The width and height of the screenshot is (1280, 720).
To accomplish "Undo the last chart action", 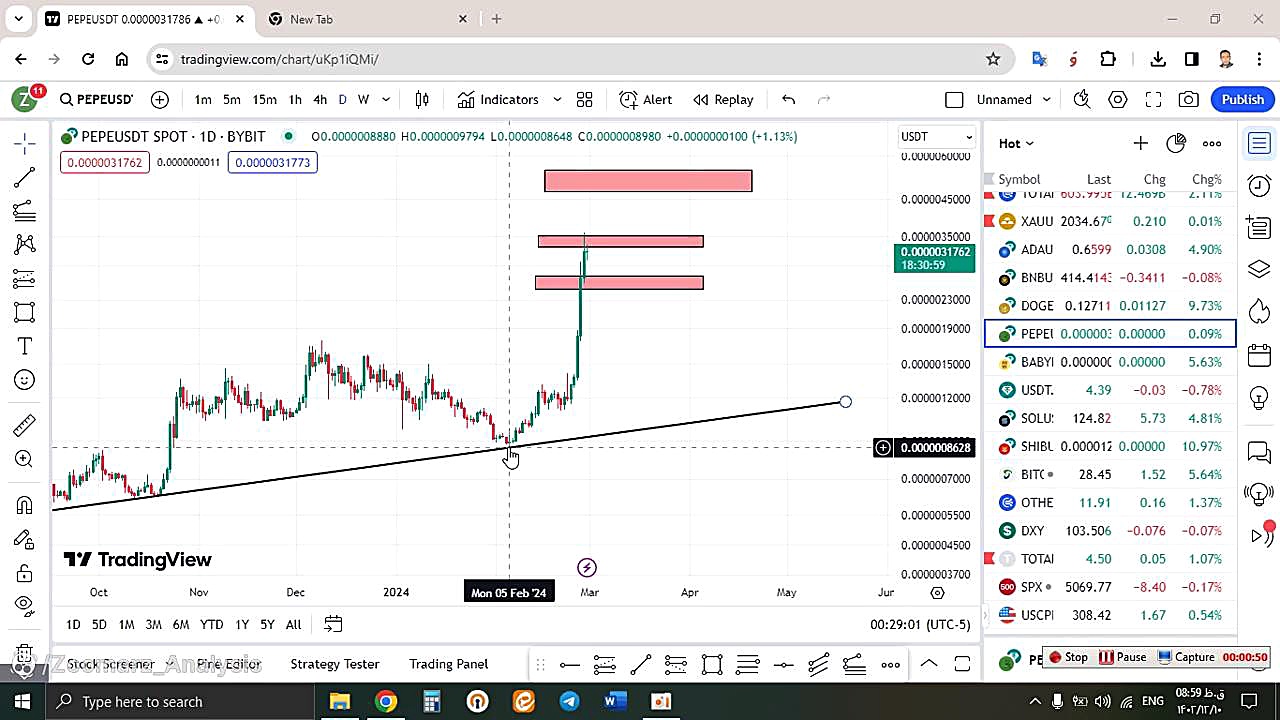I will click(788, 99).
